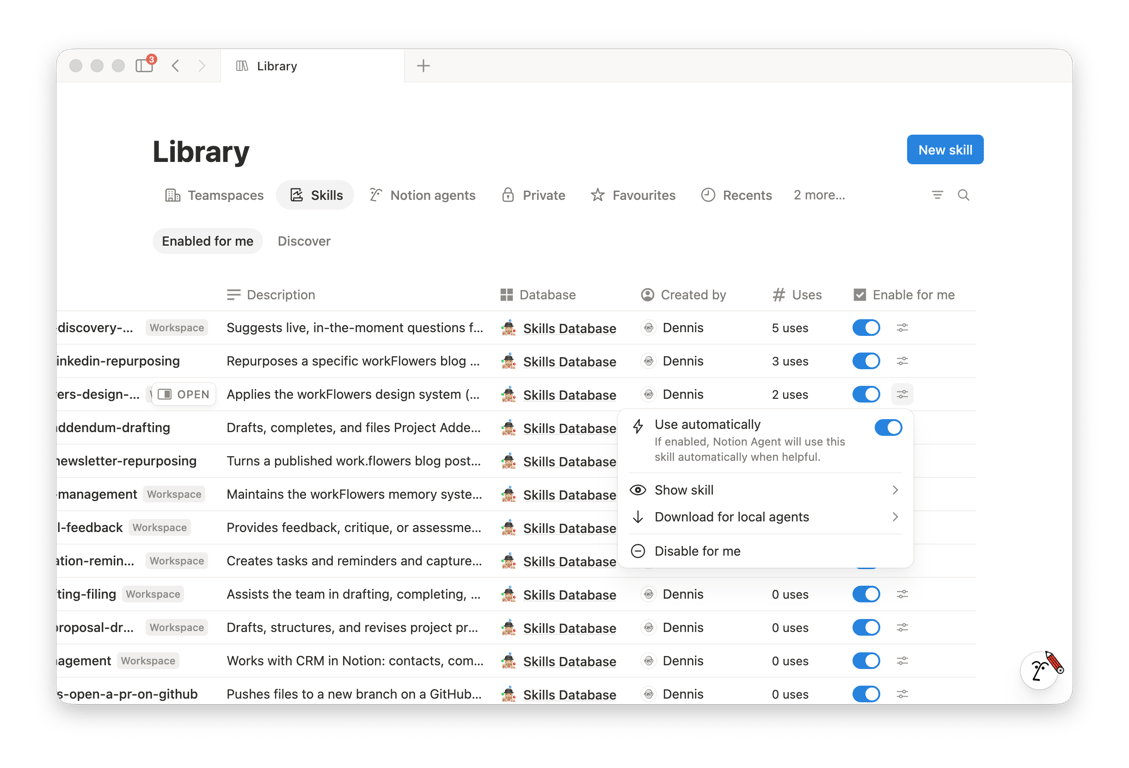The image size is (1129, 768).
Task: Toggle enable switch for ers-design skill
Action: (866, 394)
